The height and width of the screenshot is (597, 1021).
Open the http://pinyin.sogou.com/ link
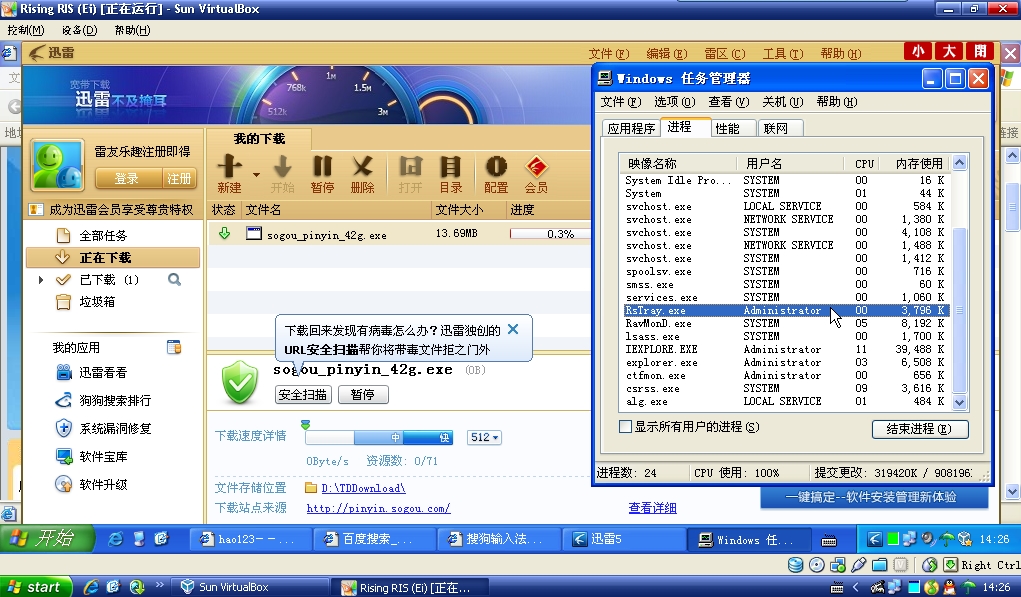[378, 508]
